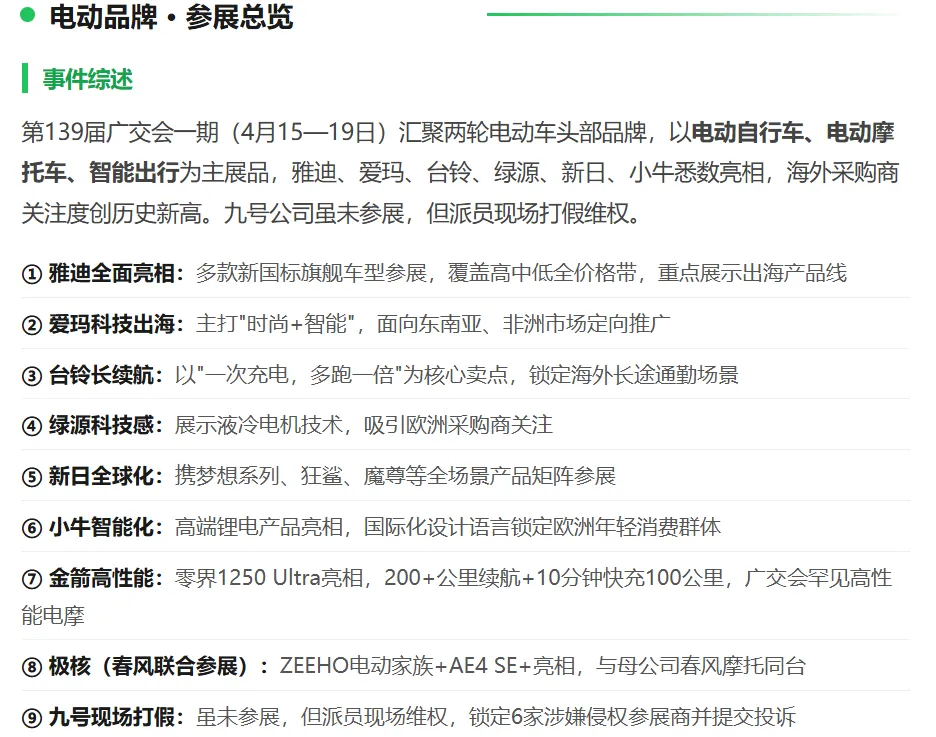Image resolution: width=936 pixels, height=737 pixels.
Task: Click the text '与母公司春风摩托同台'
Action: coord(701,666)
